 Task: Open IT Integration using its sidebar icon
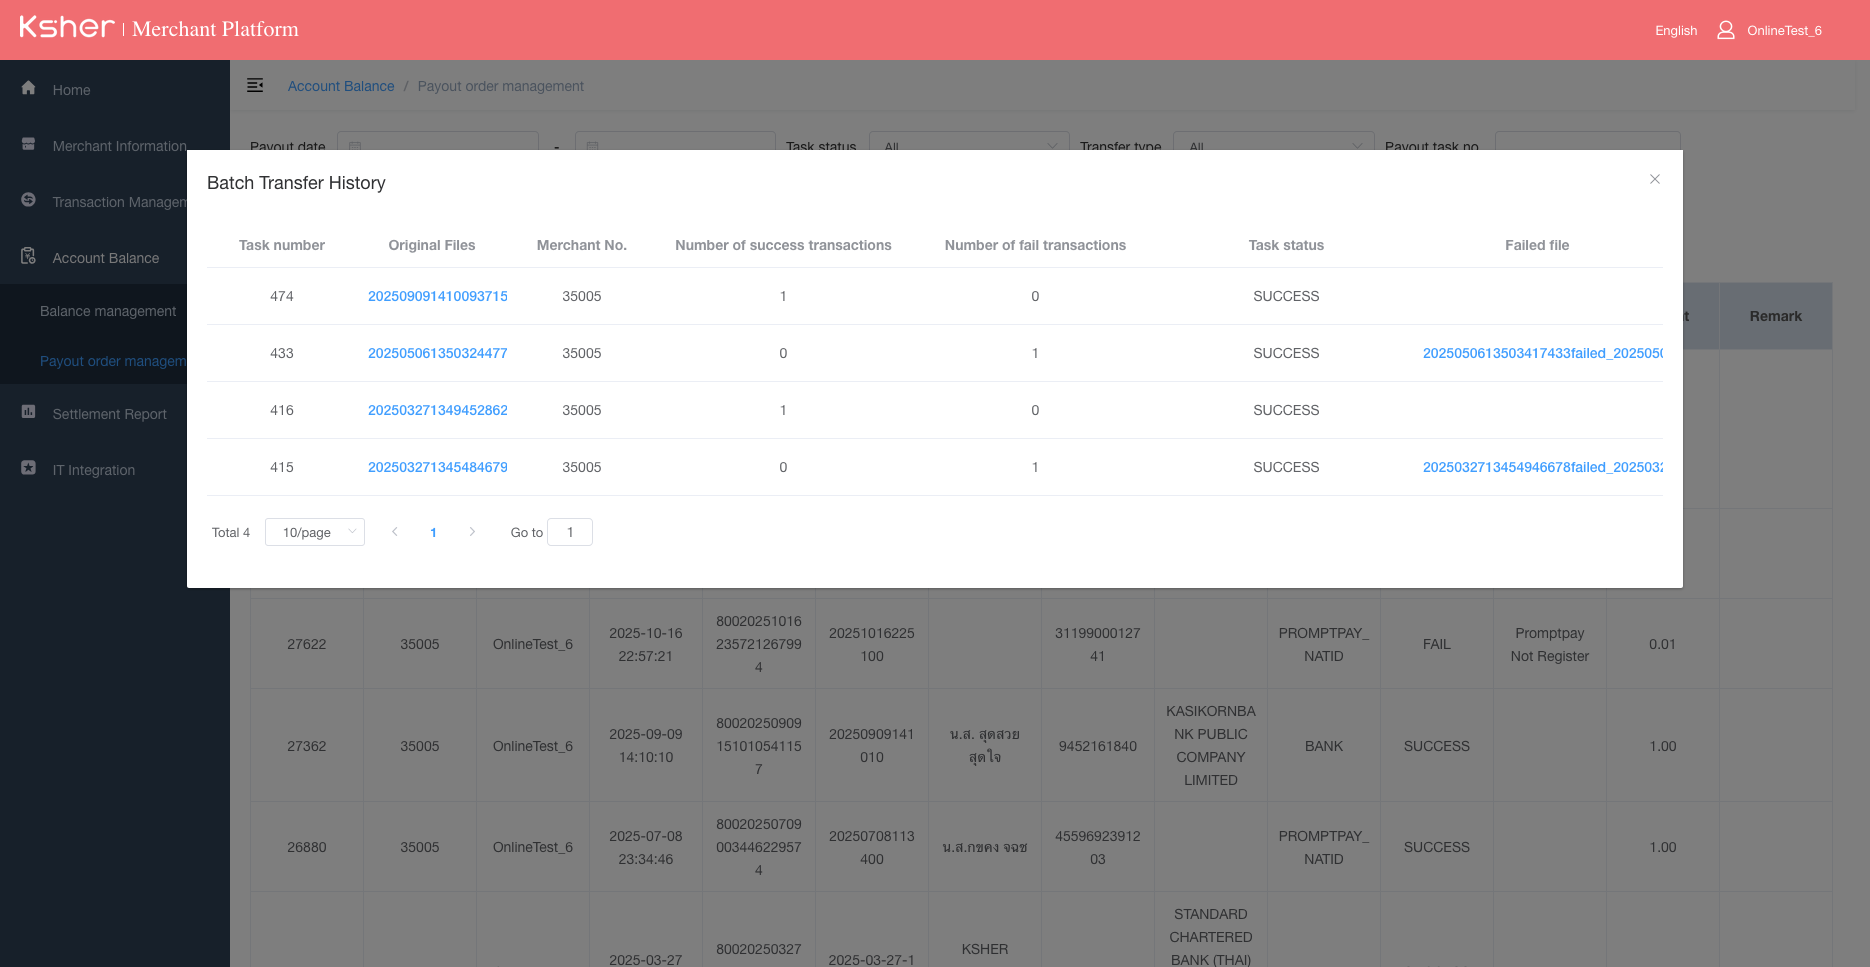[x=28, y=469]
